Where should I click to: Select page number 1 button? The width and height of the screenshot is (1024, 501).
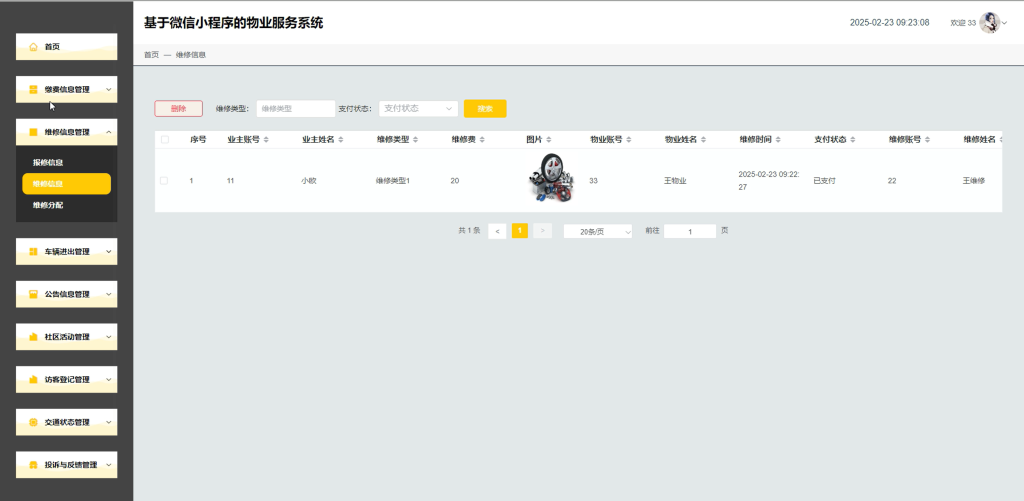coord(520,231)
